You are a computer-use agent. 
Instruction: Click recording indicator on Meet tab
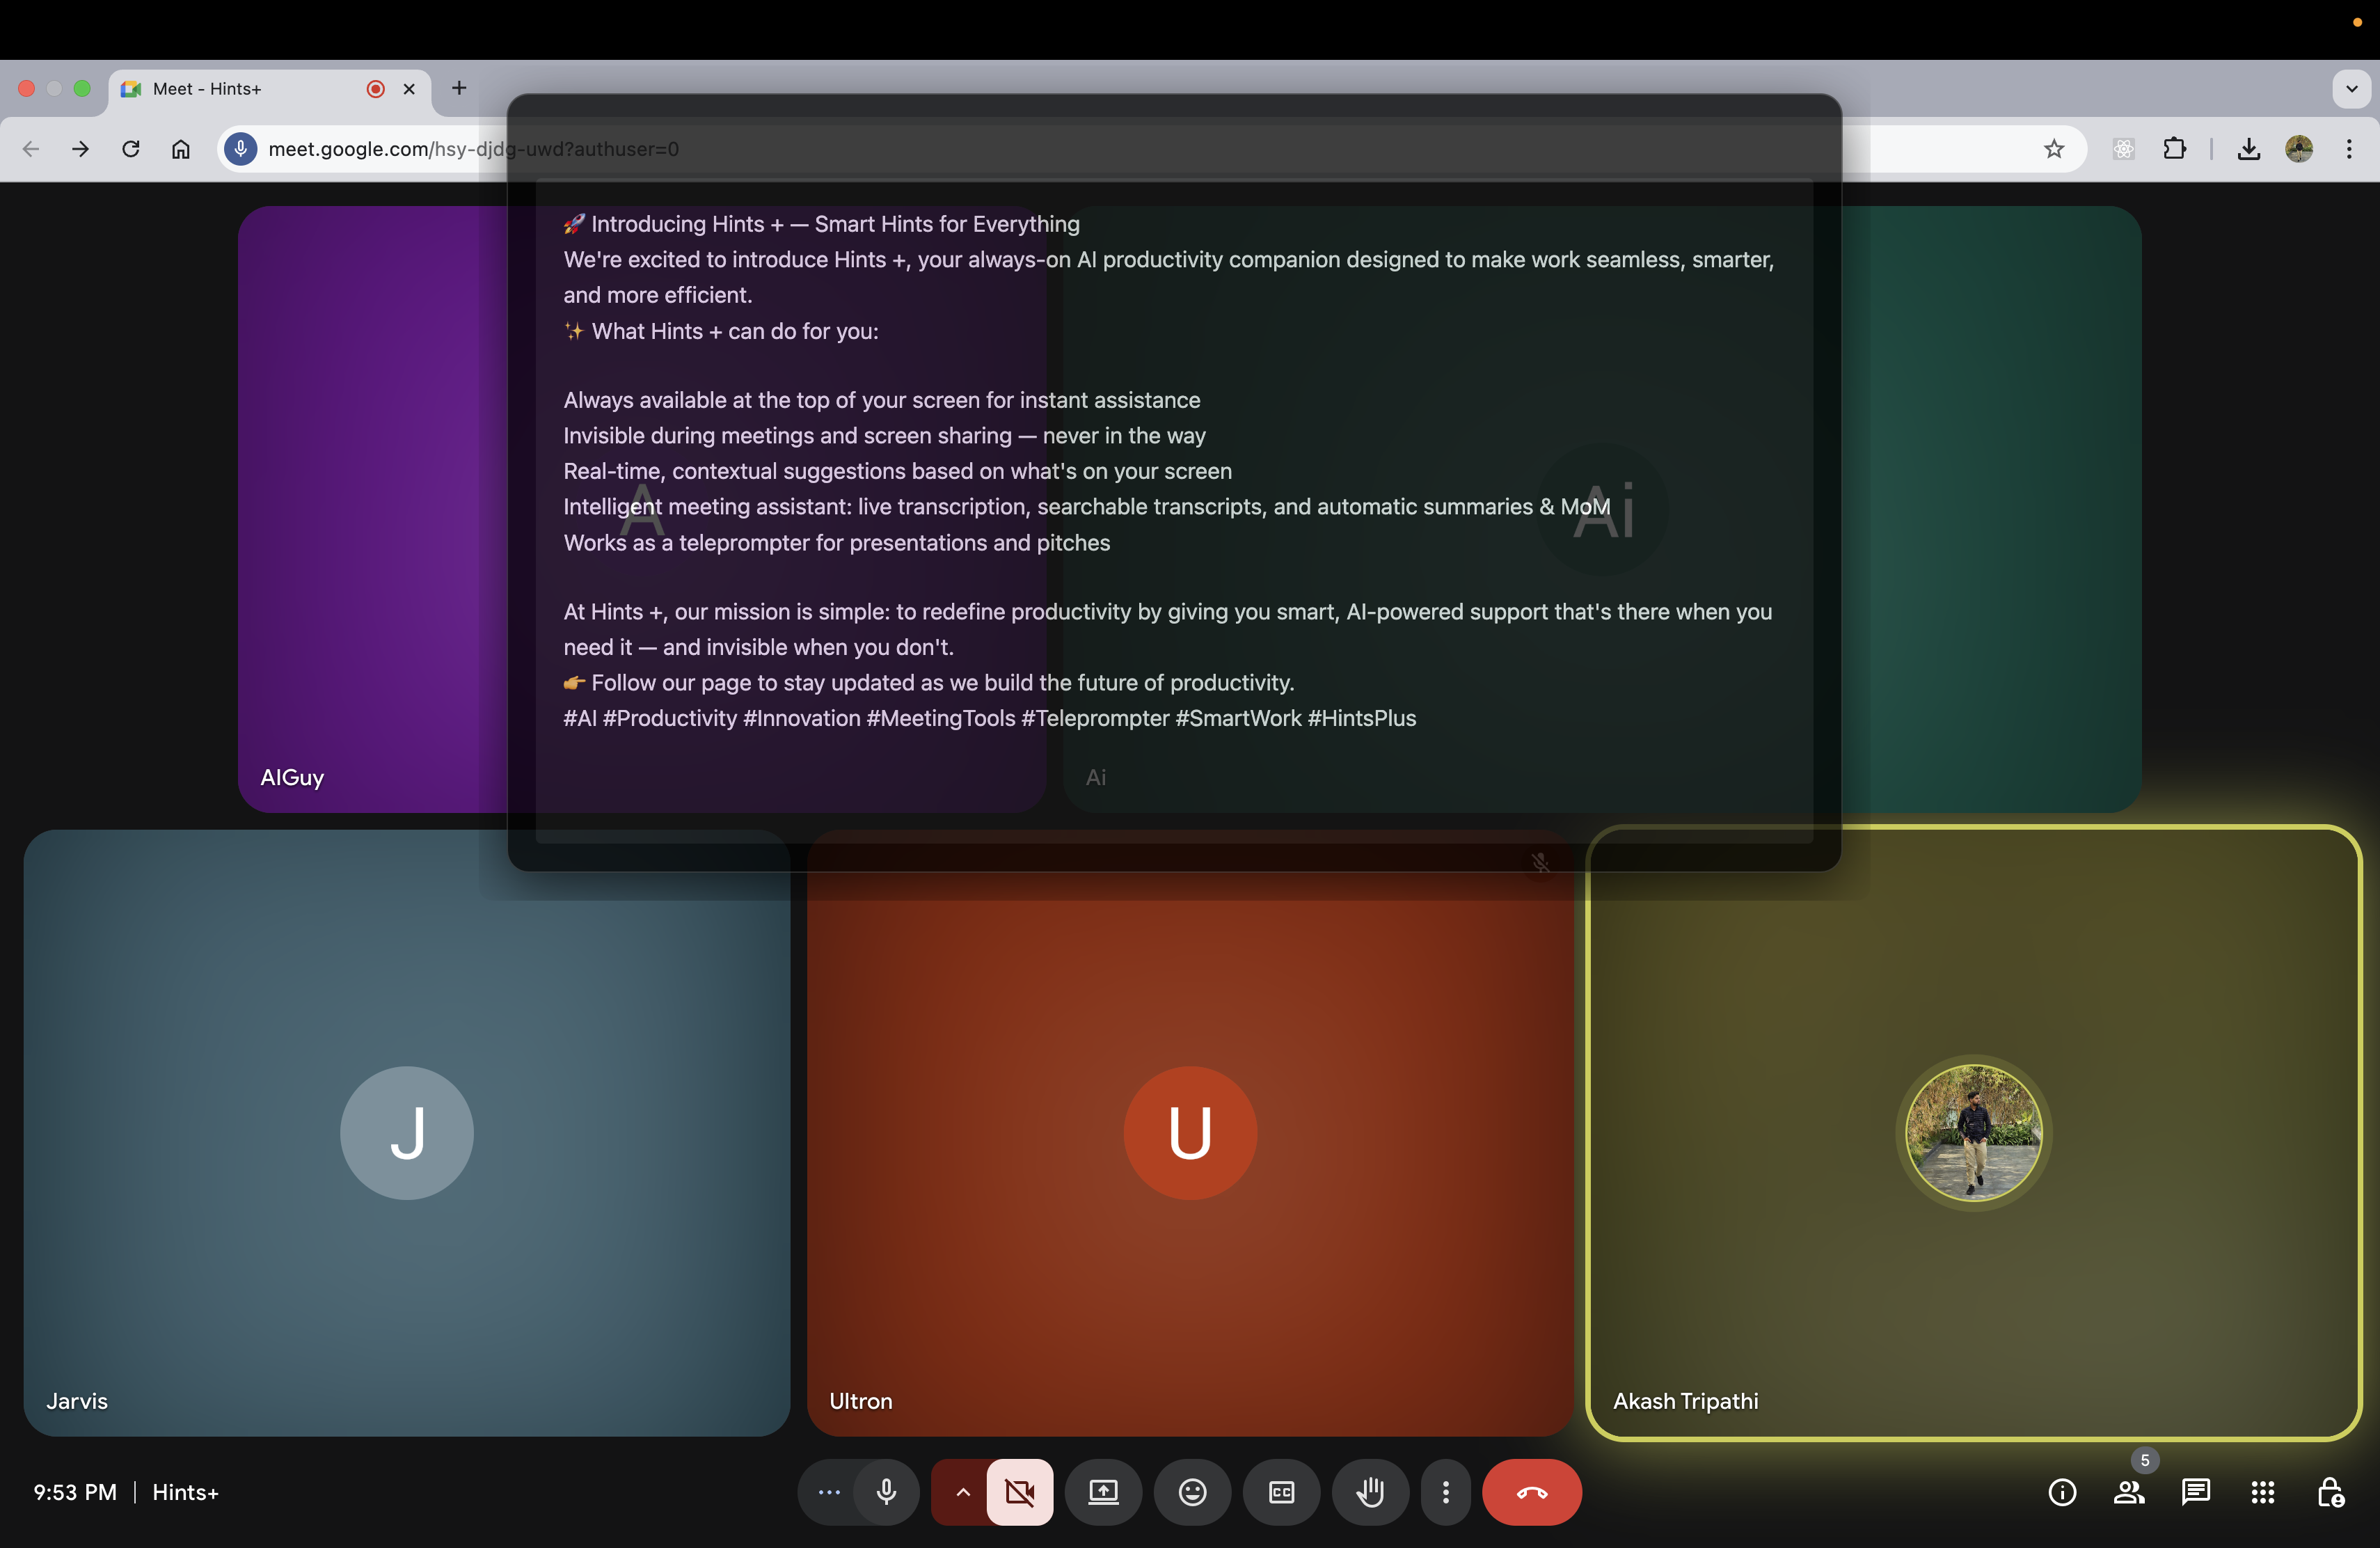coord(376,89)
